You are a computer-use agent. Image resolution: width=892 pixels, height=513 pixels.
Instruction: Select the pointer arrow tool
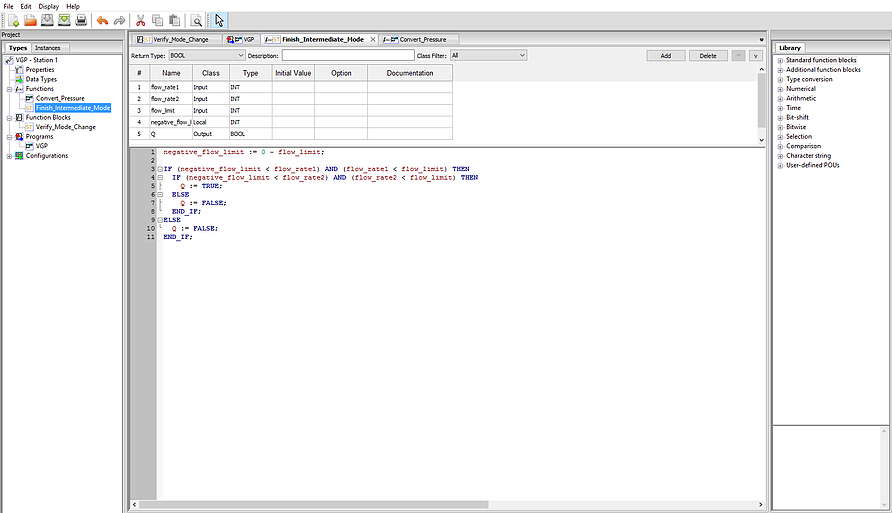coord(220,20)
